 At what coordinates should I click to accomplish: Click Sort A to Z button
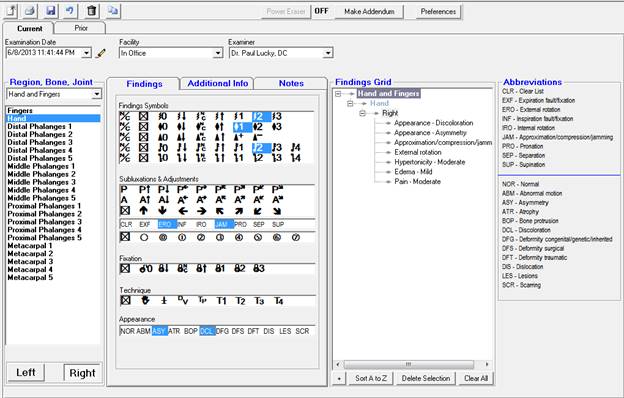pos(371,378)
